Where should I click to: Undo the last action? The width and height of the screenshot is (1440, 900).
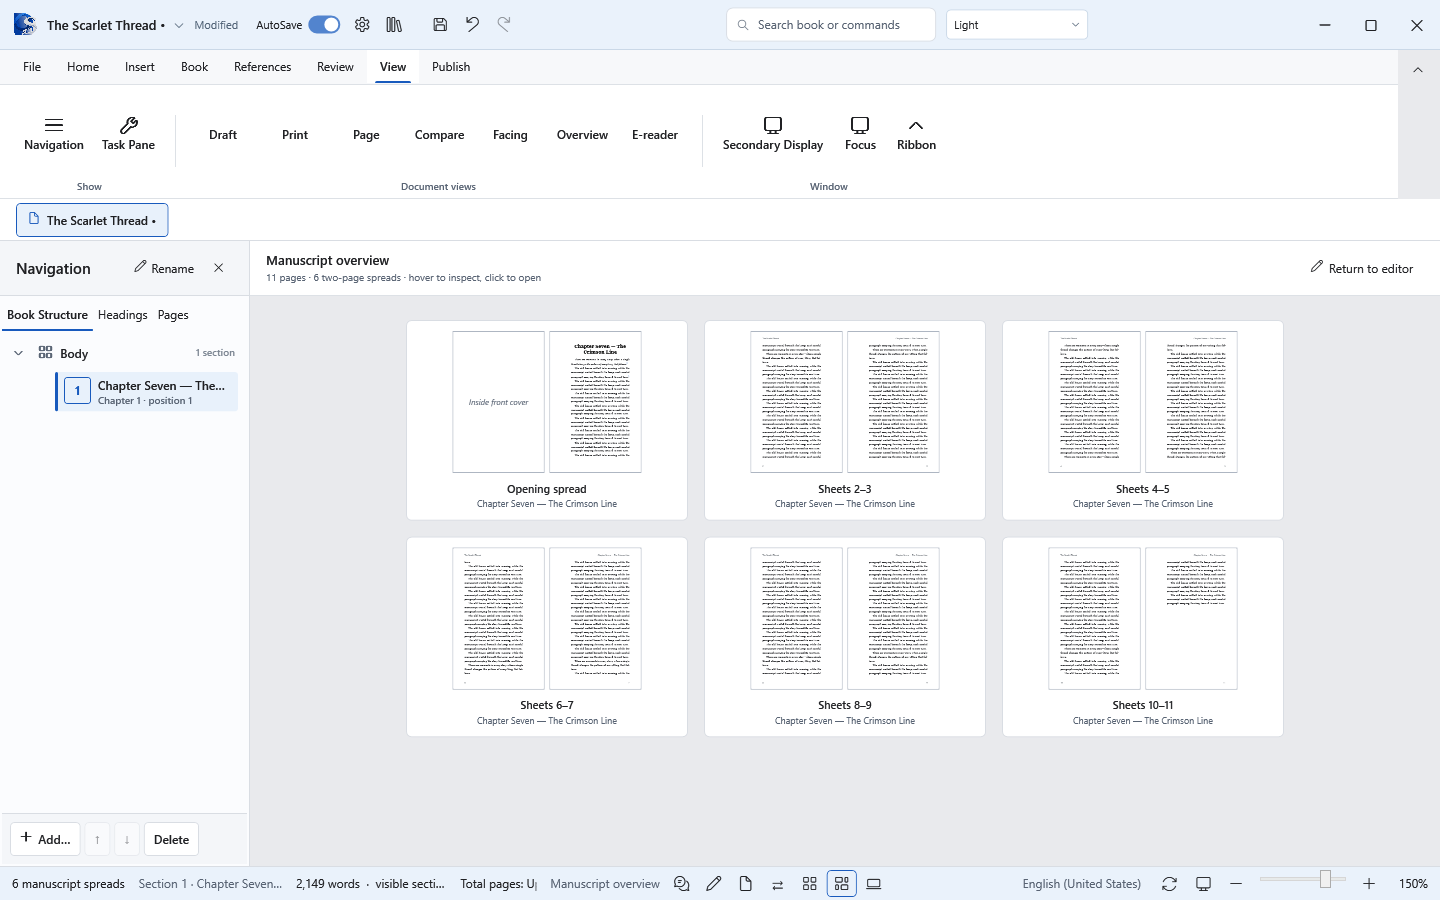coord(472,25)
